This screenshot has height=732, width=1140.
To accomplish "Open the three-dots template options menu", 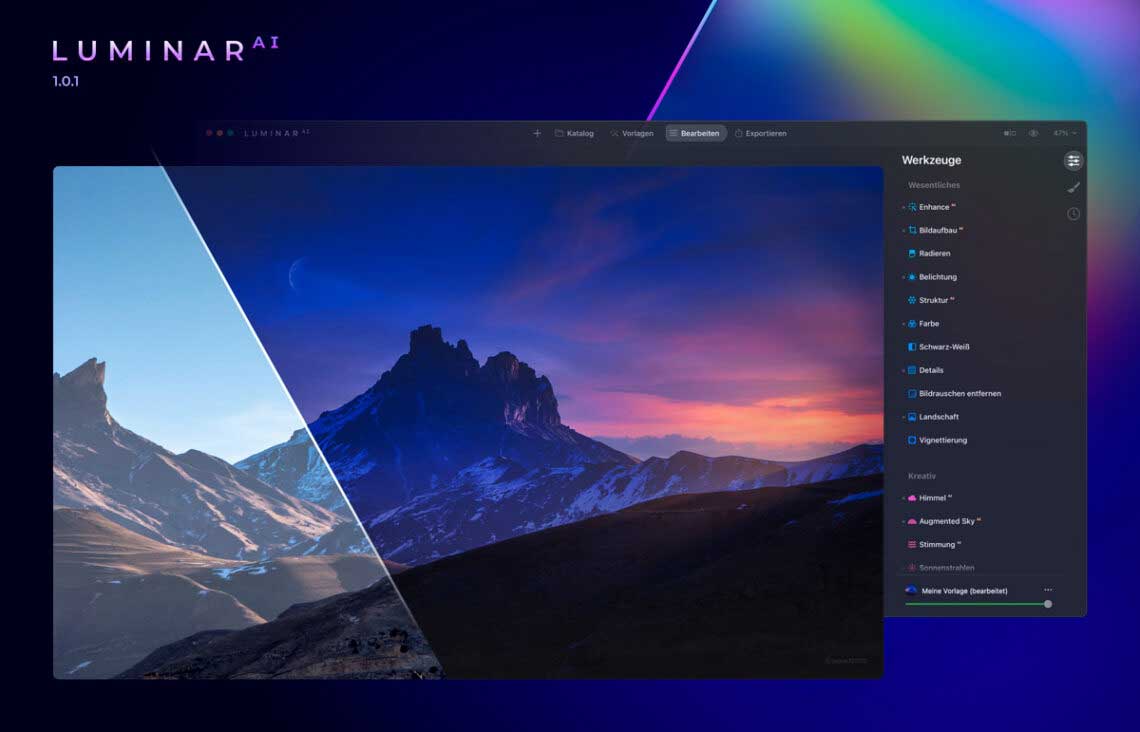I will pos(1048,590).
